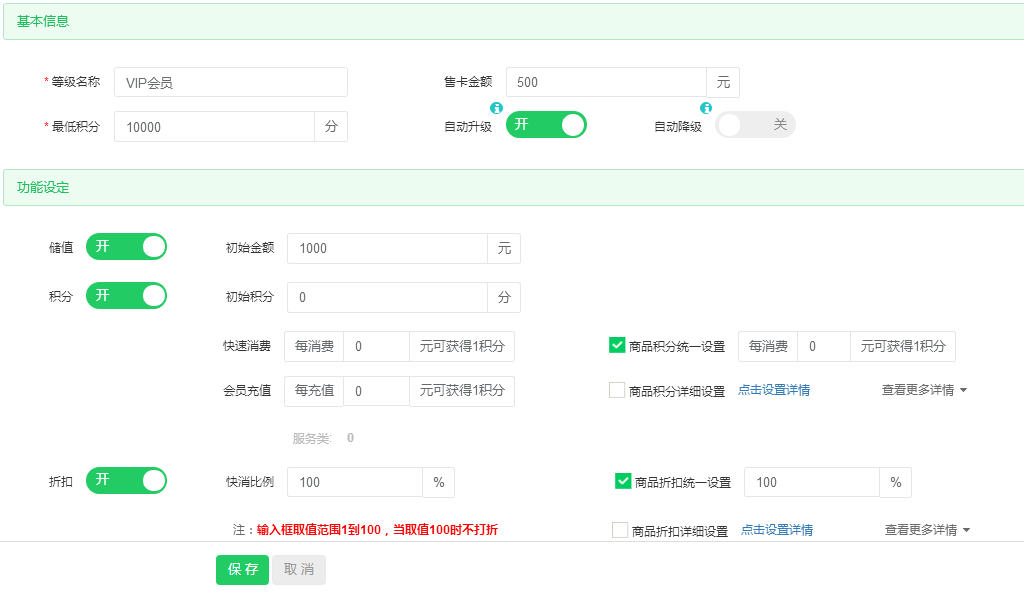
Task: Click info icon above 自动升级 label
Action: [x=496, y=108]
